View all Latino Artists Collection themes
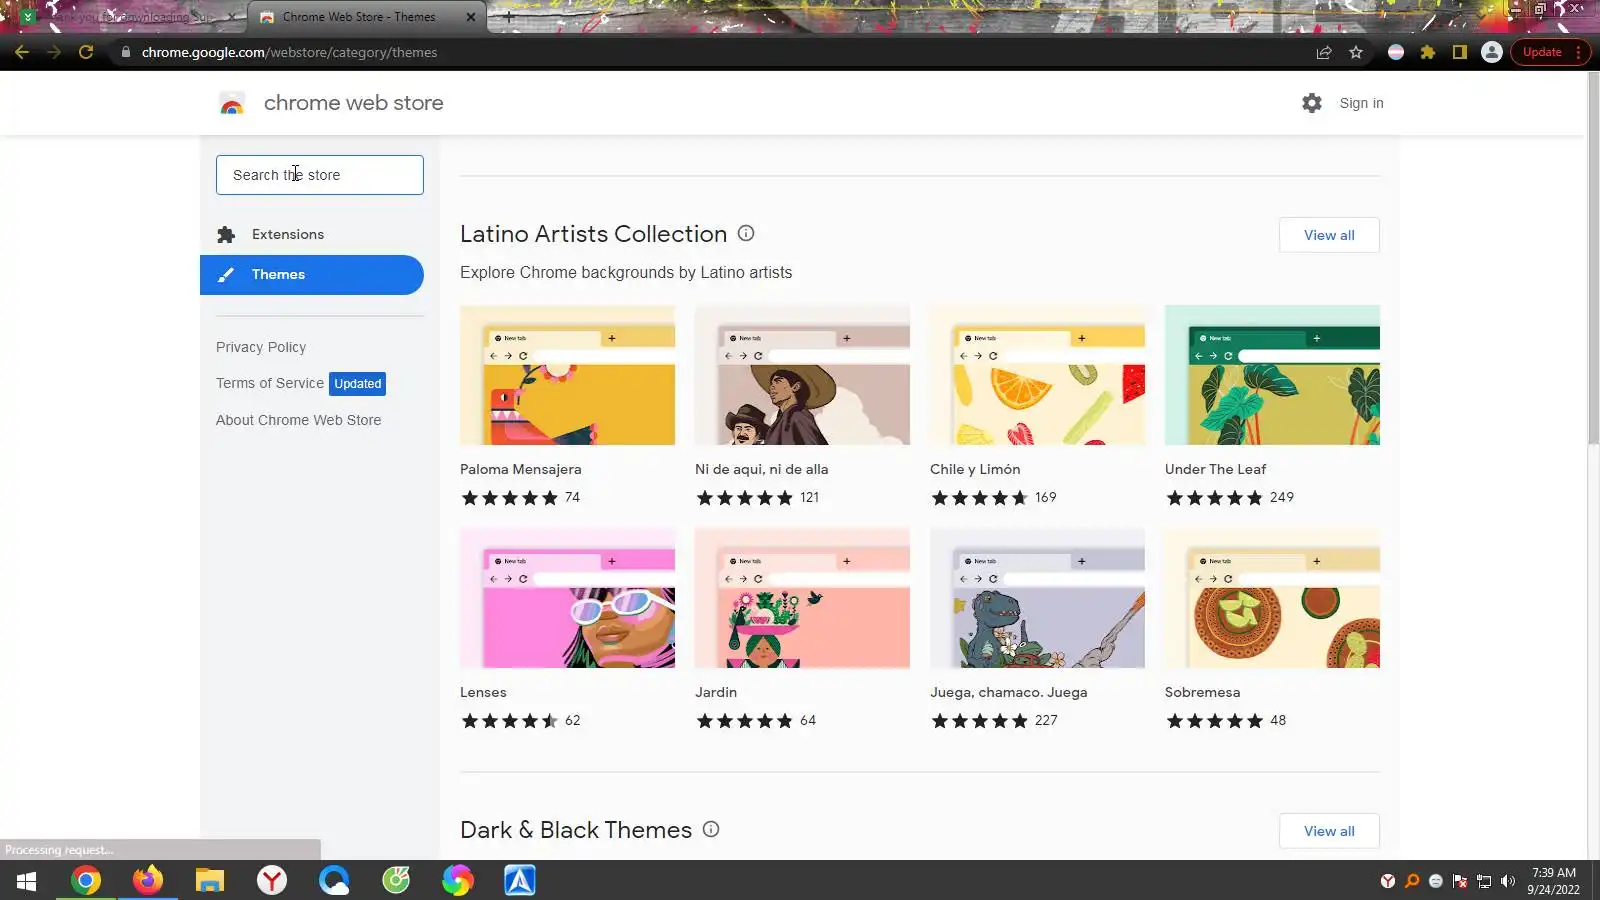This screenshot has height=900, width=1600. [1329, 235]
